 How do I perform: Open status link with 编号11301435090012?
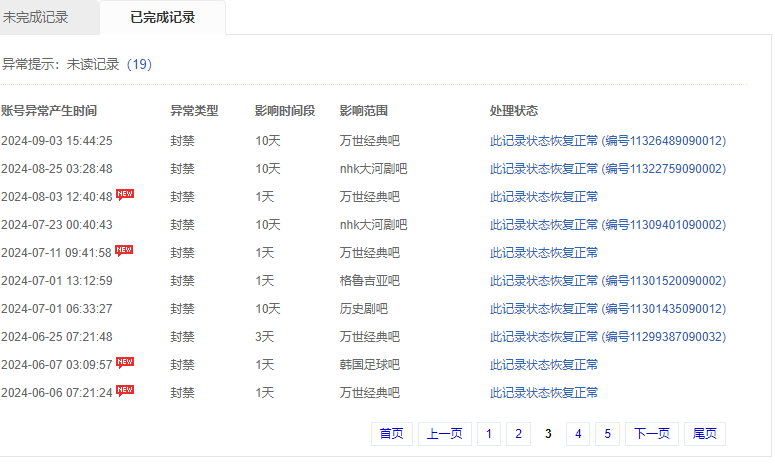(607, 309)
